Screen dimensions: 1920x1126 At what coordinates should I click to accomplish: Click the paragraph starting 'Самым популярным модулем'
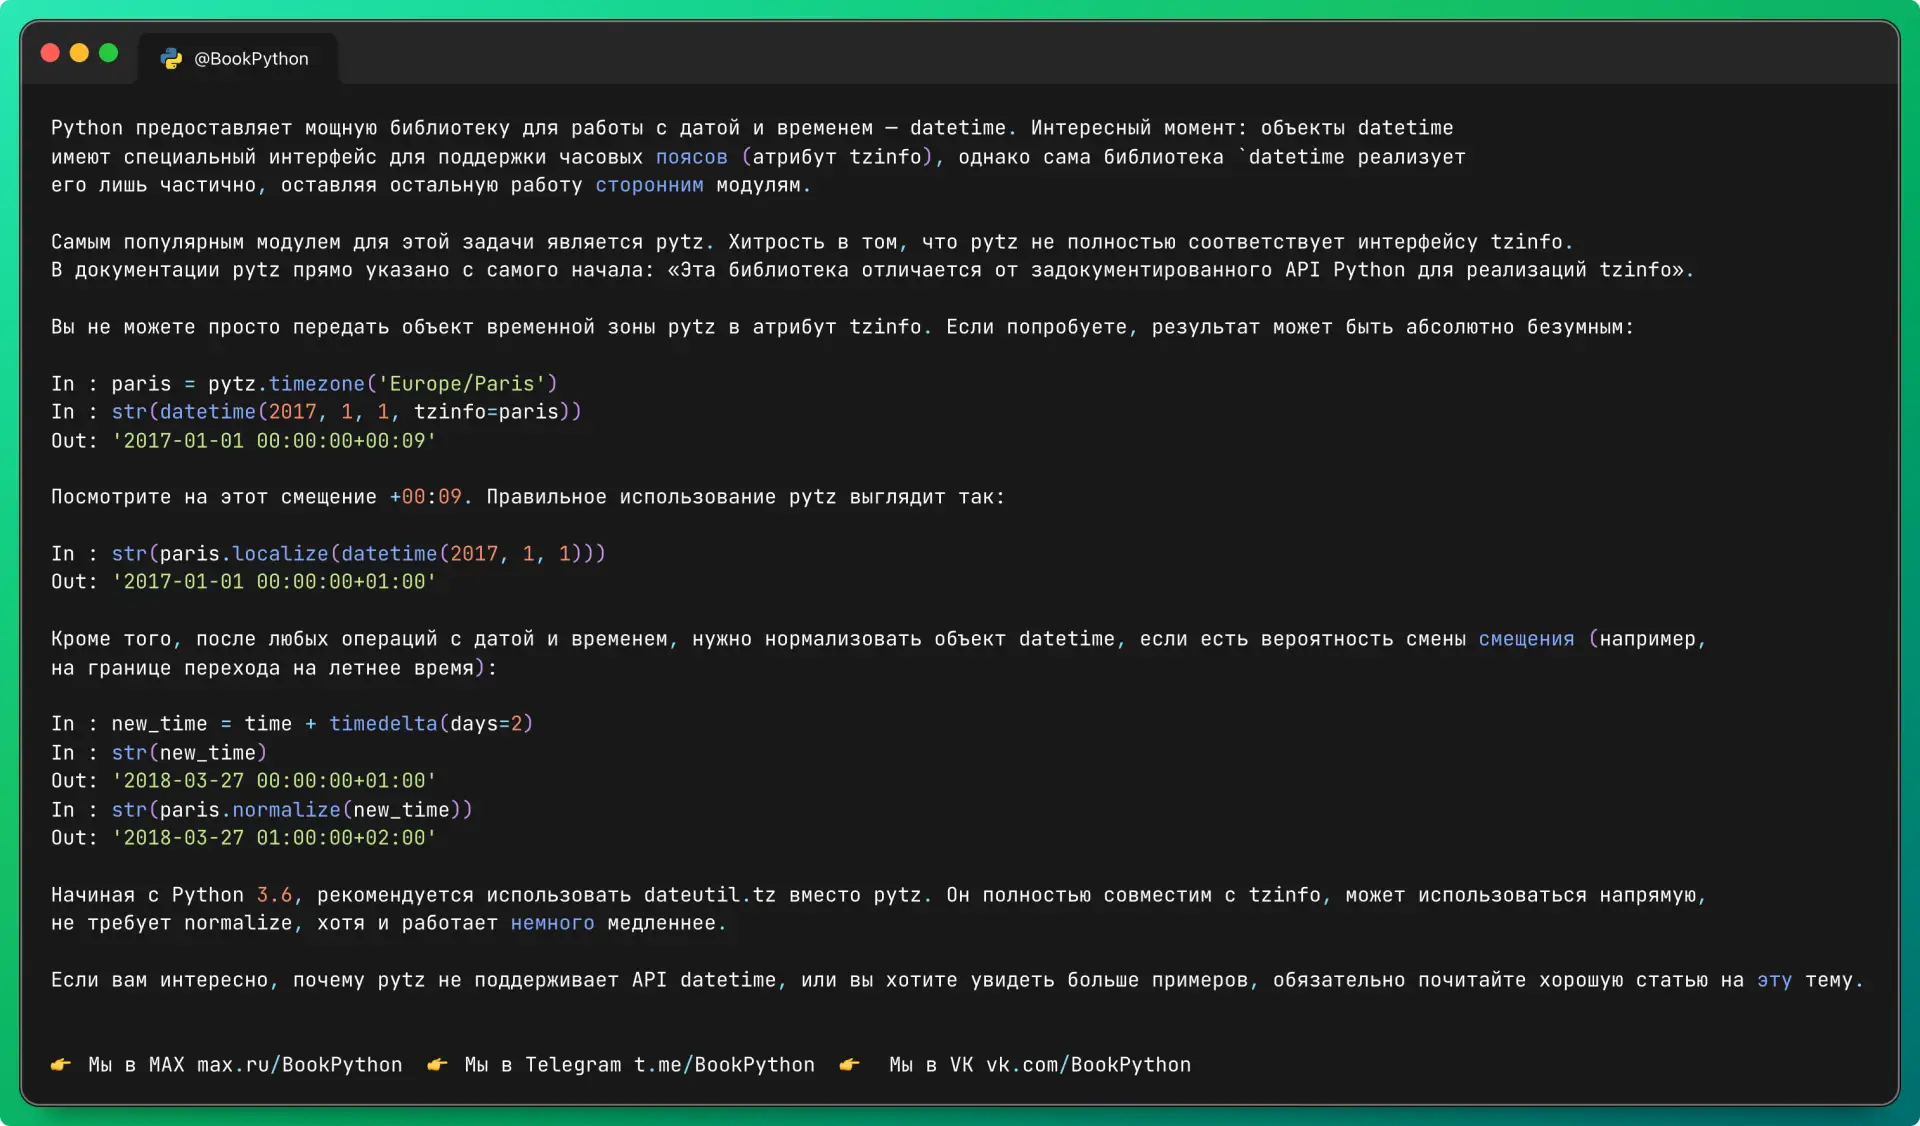click(x=873, y=256)
